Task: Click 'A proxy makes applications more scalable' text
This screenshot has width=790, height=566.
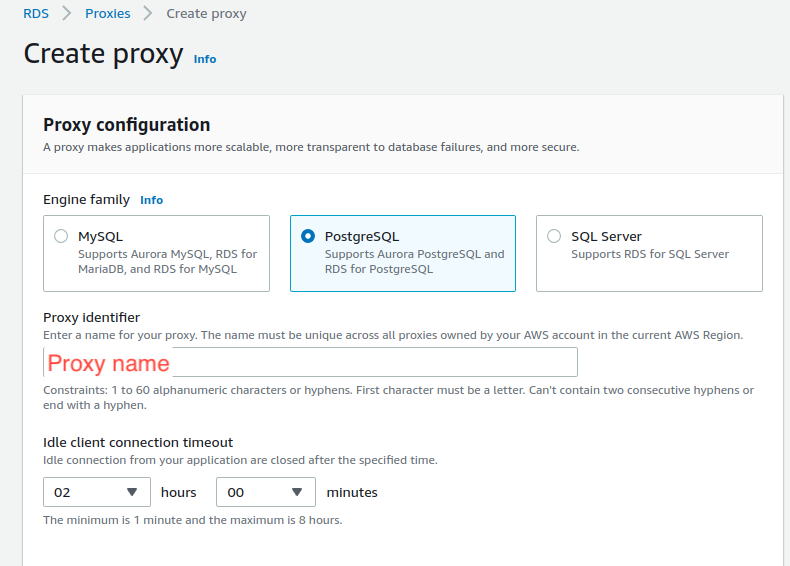Action: click(x=311, y=147)
